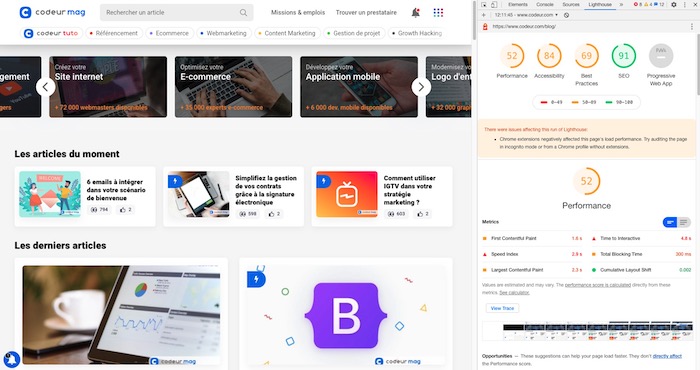Open Simplifiez la gestion de vos contrats article
700x370 pixels.
233,196
